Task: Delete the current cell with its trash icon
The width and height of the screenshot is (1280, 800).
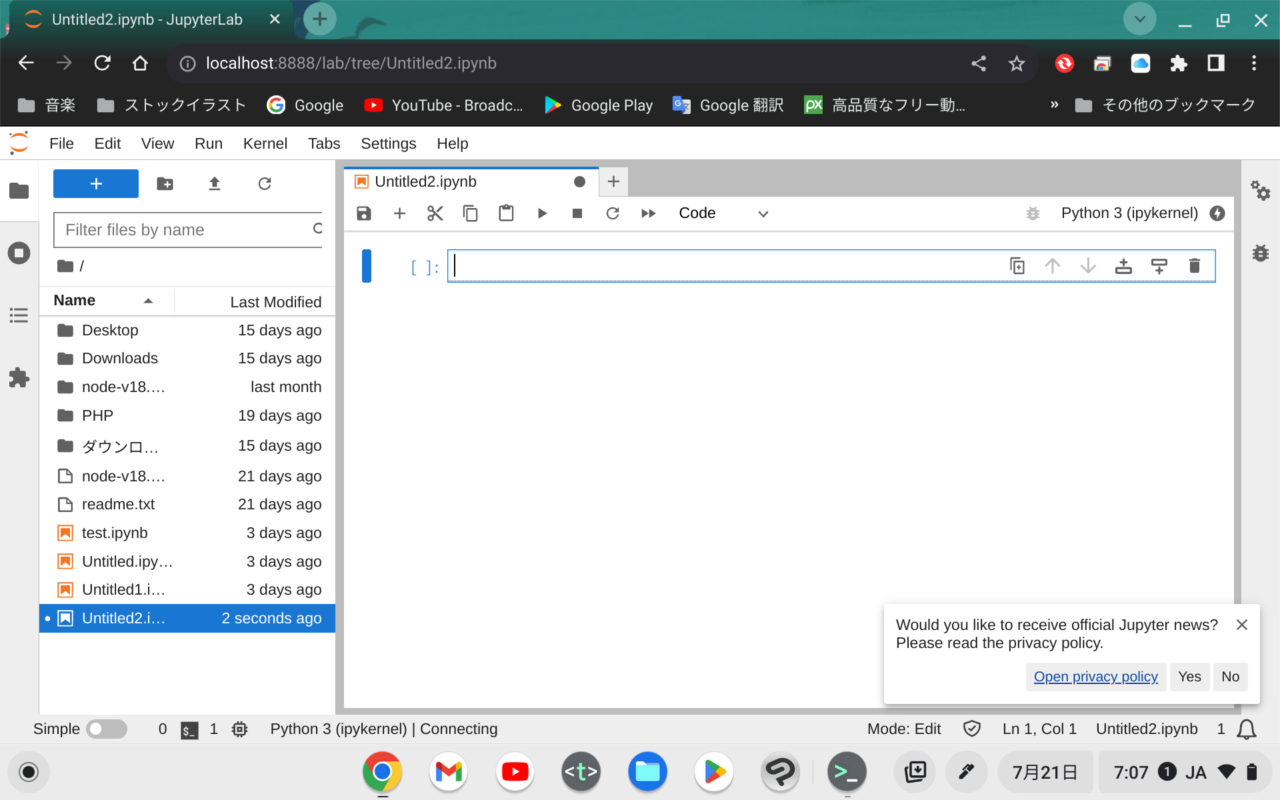Action: tap(1194, 265)
